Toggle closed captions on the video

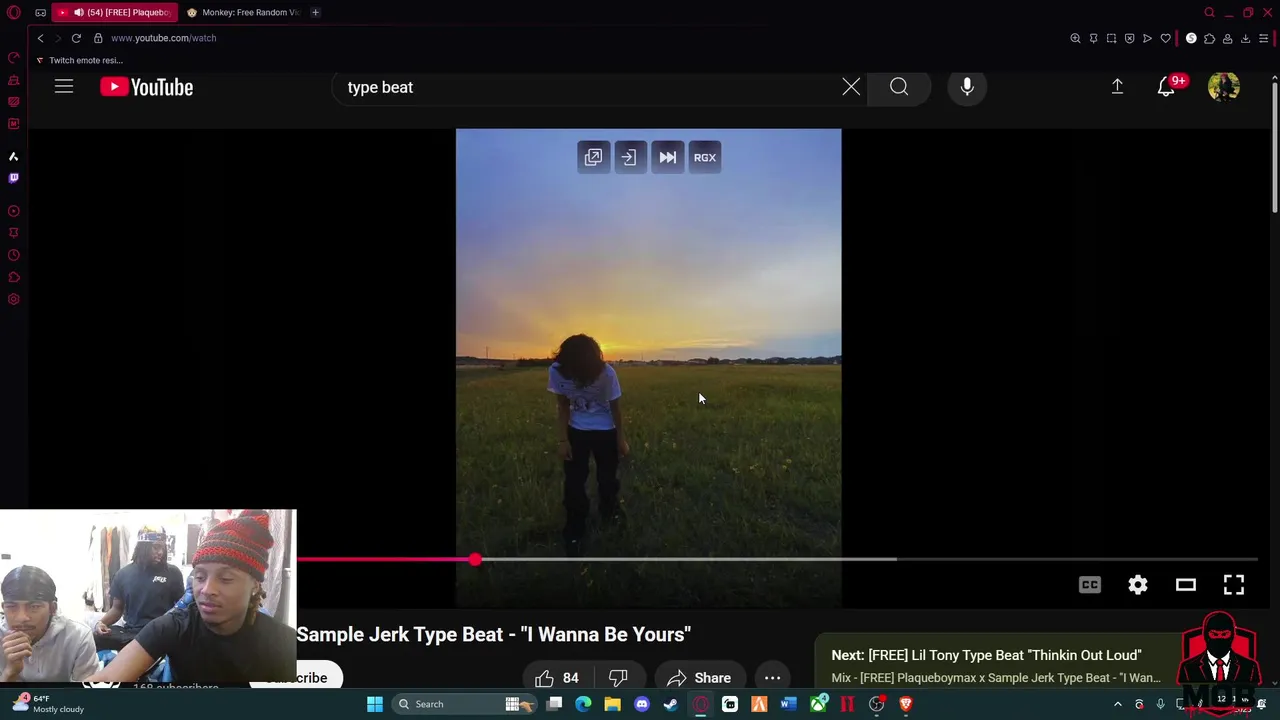click(1090, 585)
